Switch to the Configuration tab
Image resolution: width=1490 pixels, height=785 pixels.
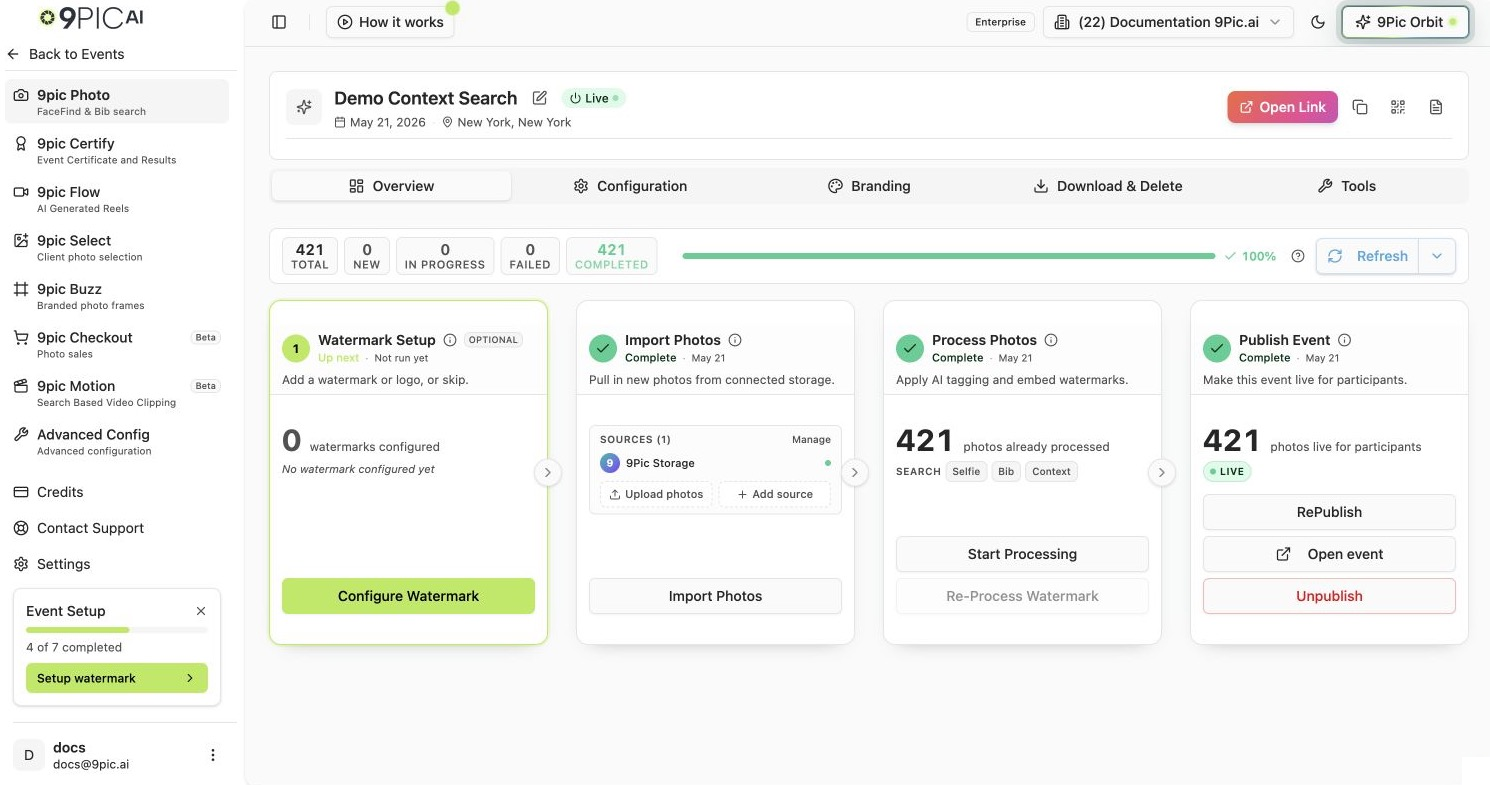tap(630, 186)
